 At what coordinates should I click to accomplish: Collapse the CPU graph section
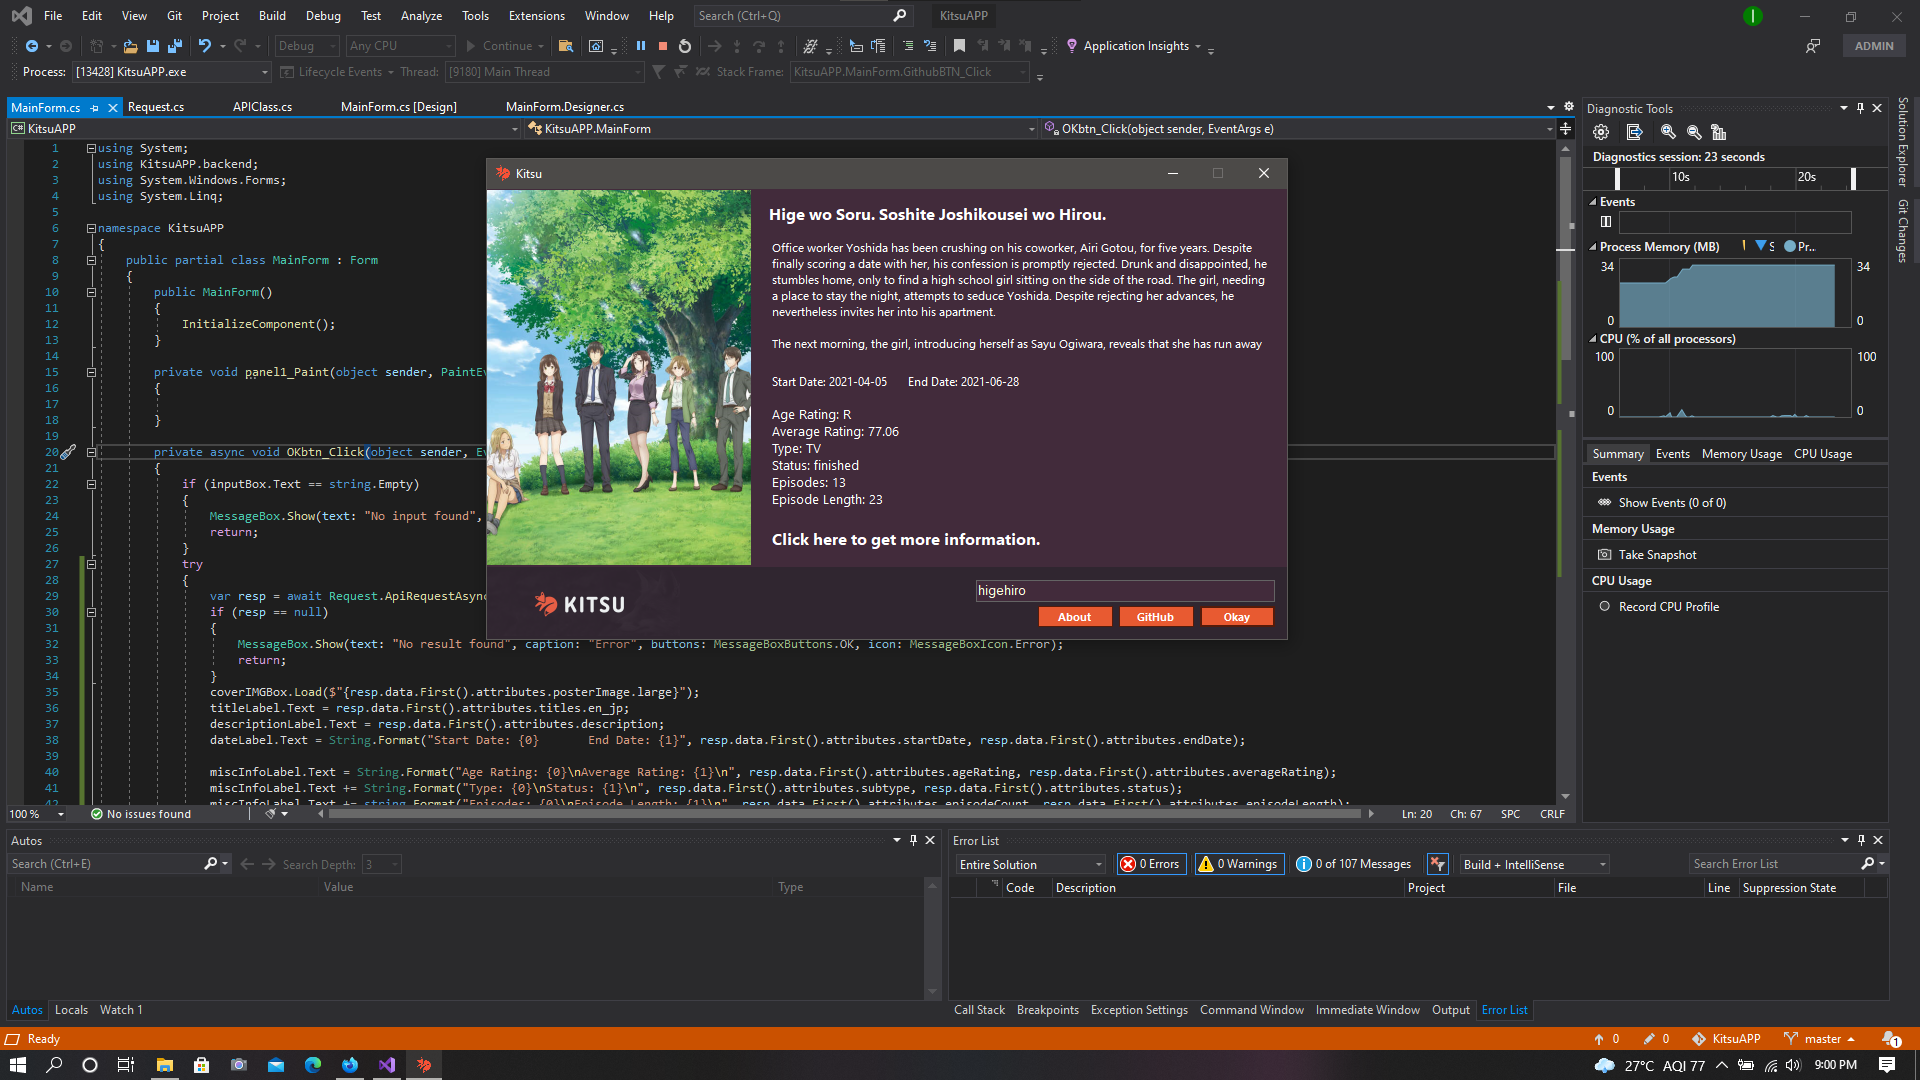[x=1593, y=339]
